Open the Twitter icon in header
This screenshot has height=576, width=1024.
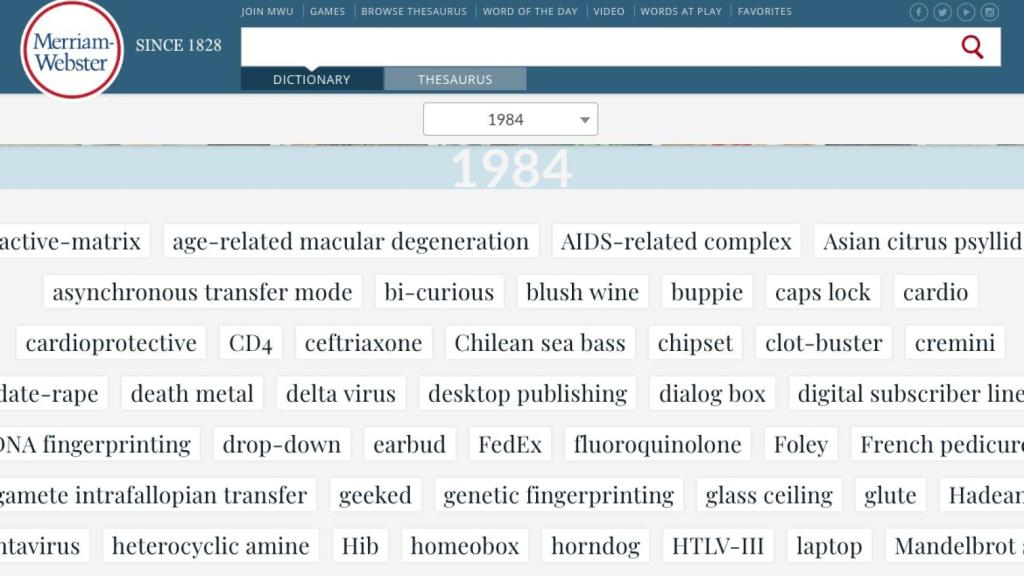click(942, 12)
